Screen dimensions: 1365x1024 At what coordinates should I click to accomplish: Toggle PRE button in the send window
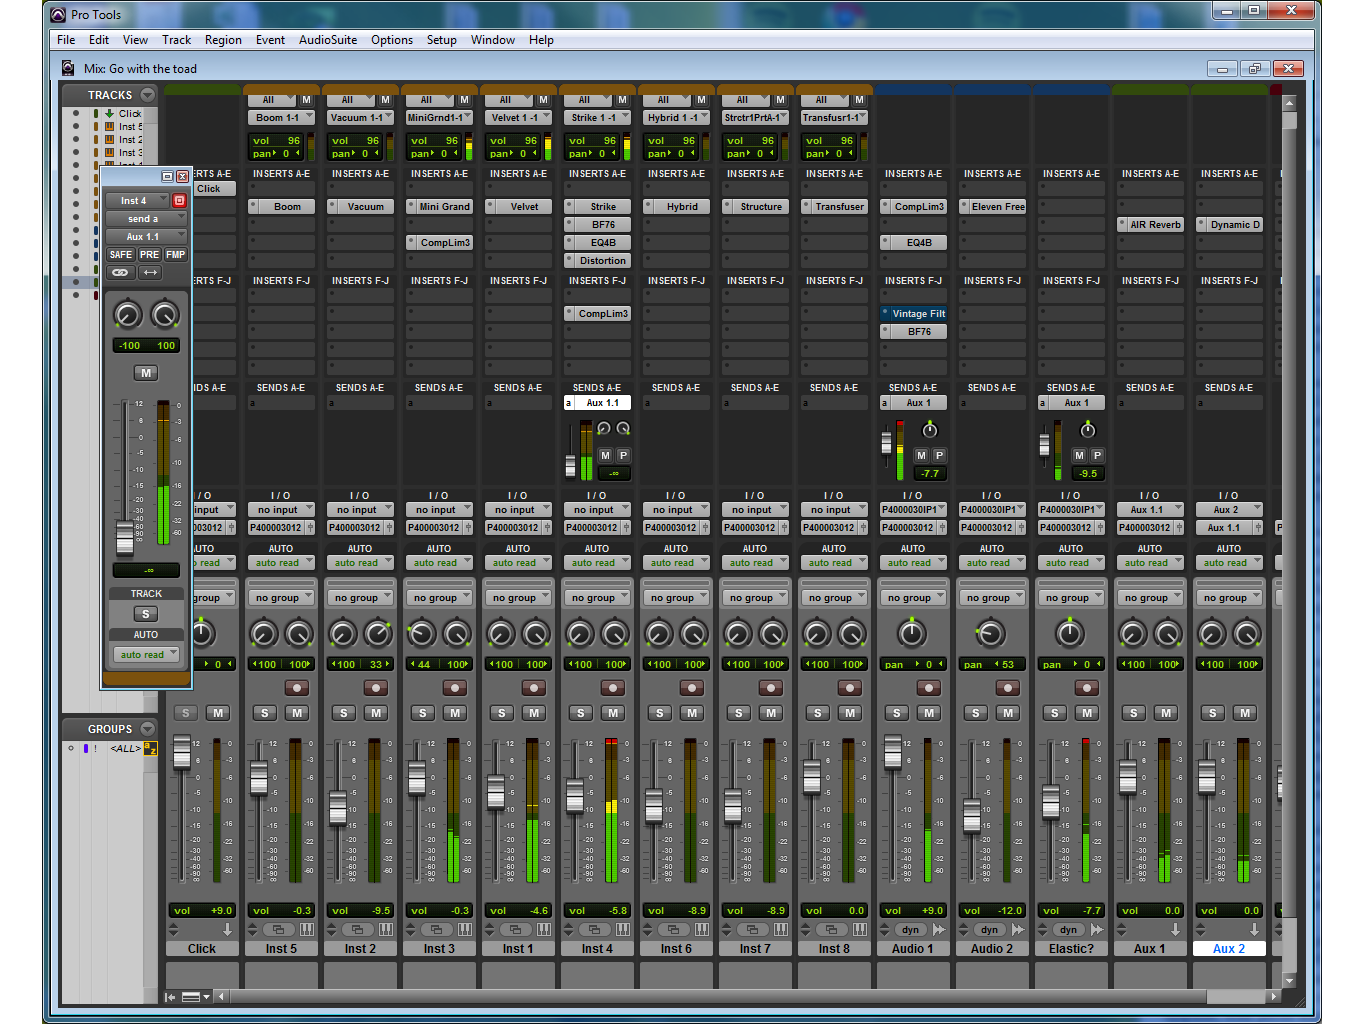pos(149,255)
